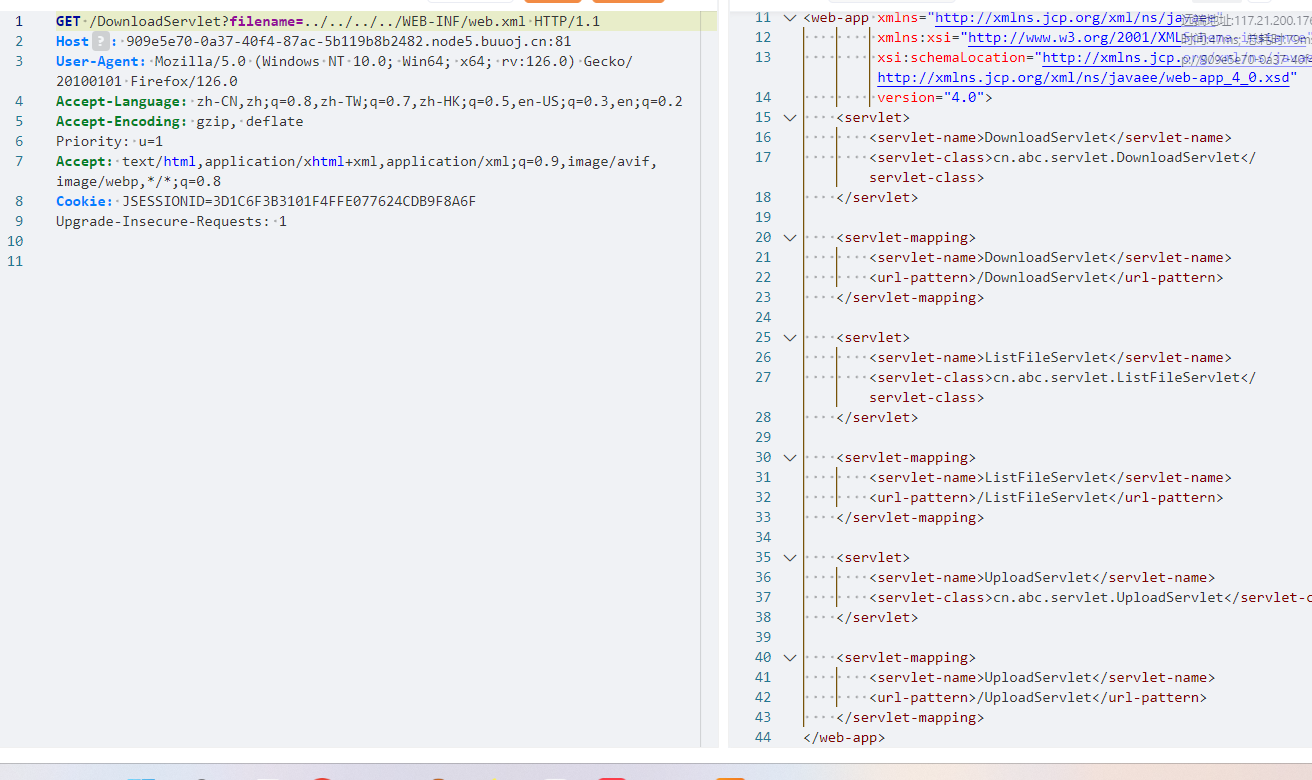
Task: Click the xmlns jcp.org namespace link on line 11
Action: (1050, 17)
